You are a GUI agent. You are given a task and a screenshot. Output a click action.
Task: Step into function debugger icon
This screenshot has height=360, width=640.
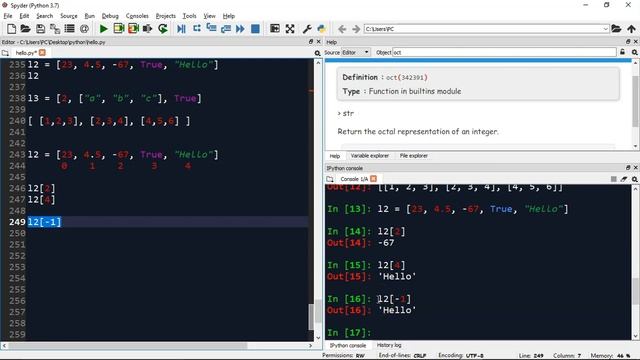(211, 29)
